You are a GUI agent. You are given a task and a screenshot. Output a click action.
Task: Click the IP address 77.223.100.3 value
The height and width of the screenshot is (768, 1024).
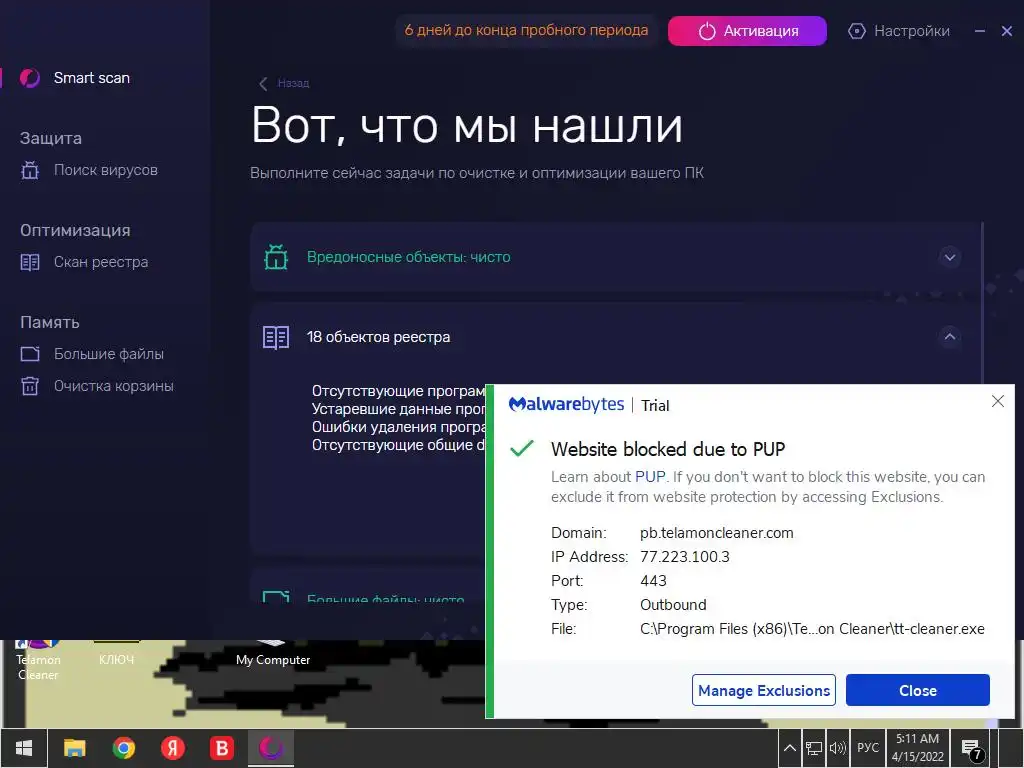click(x=684, y=557)
